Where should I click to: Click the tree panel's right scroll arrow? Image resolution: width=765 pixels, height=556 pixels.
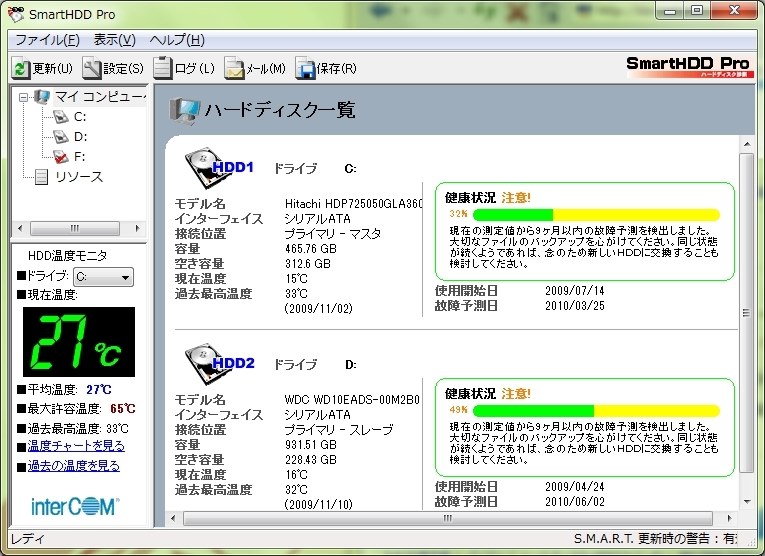pos(138,228)
